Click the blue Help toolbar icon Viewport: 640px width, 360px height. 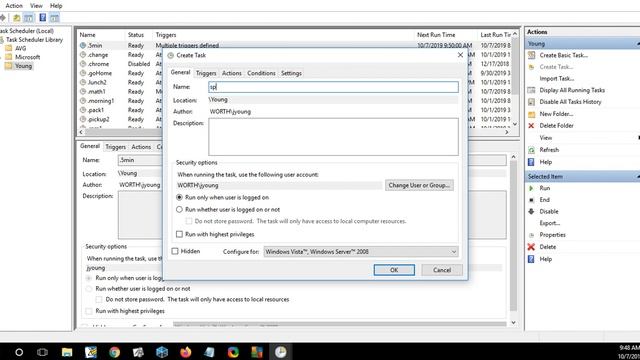click(42, 18)
